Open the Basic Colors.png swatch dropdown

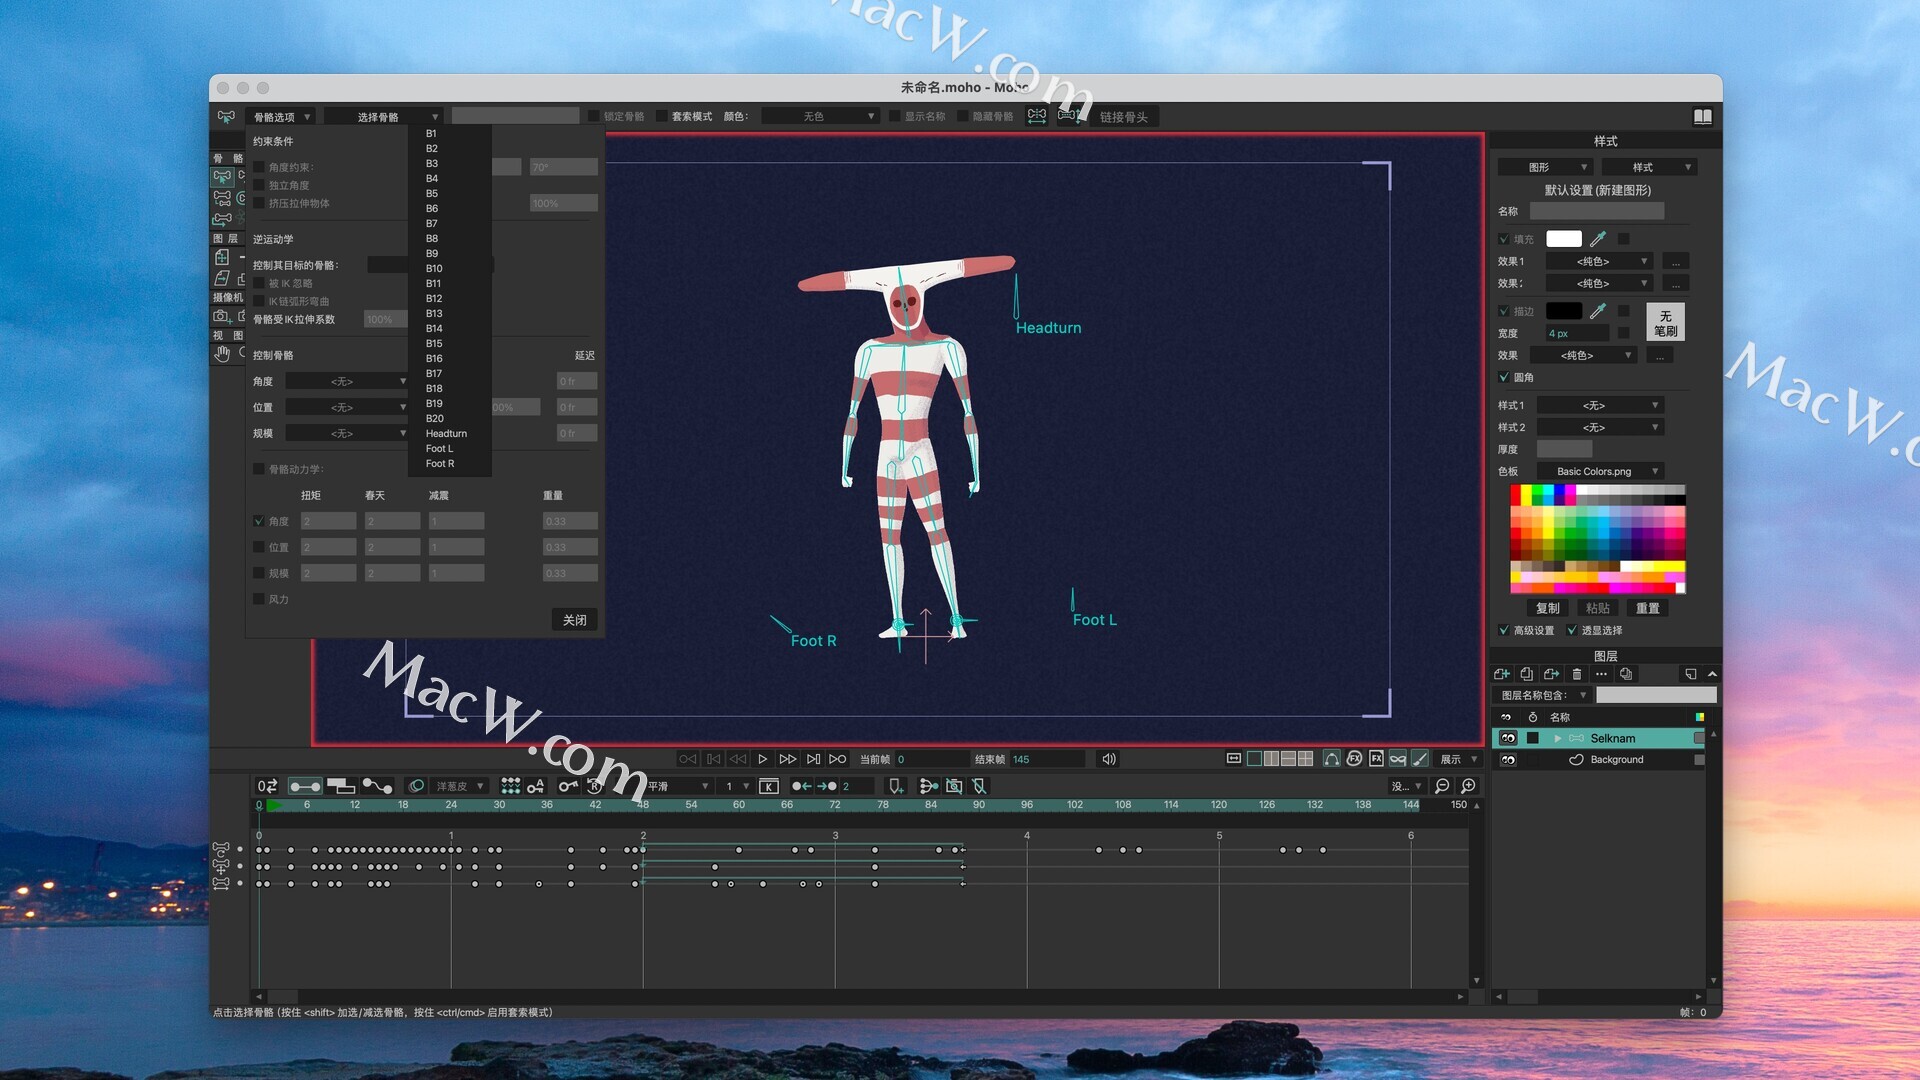1599,471
